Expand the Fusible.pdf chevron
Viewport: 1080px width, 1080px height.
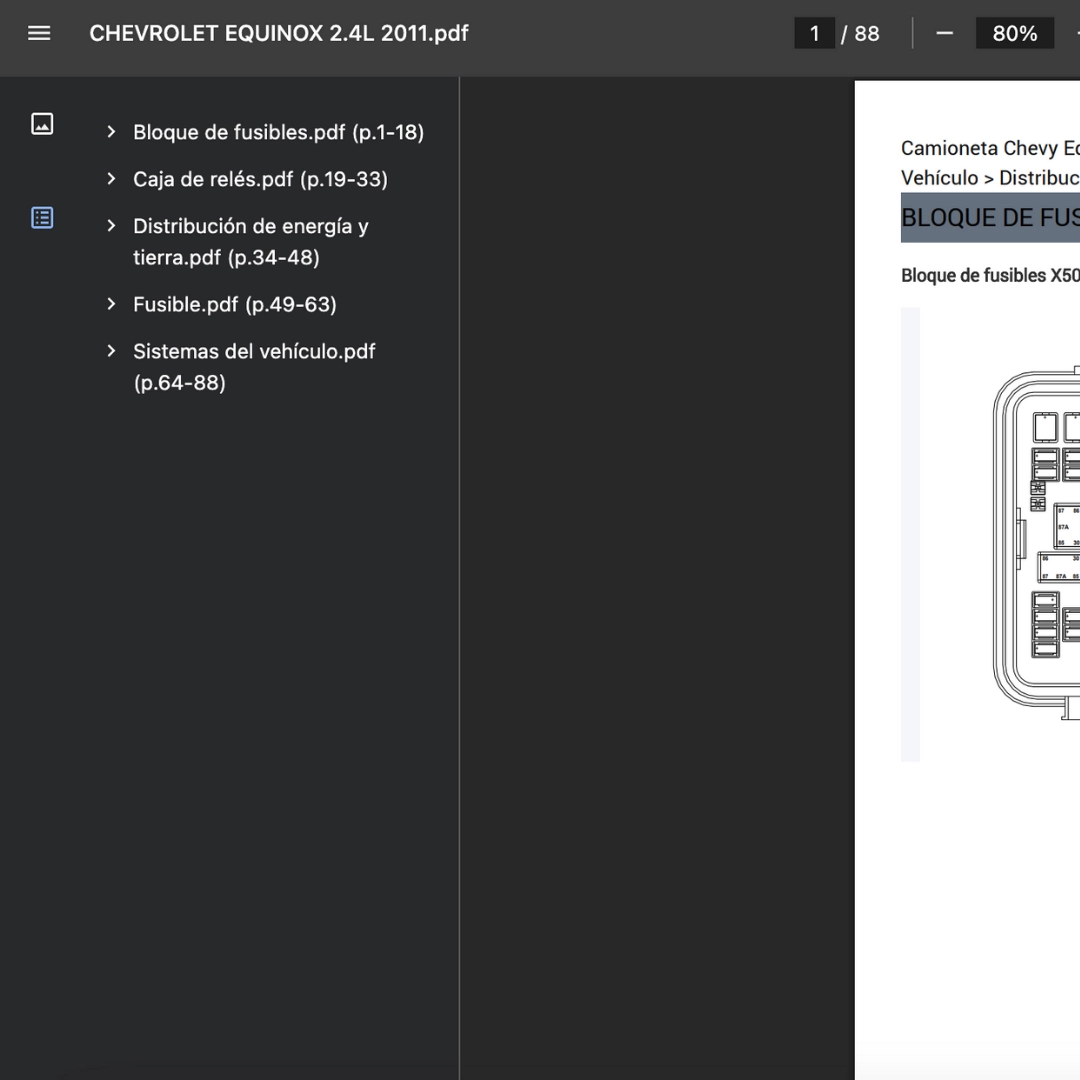(111, 304)
